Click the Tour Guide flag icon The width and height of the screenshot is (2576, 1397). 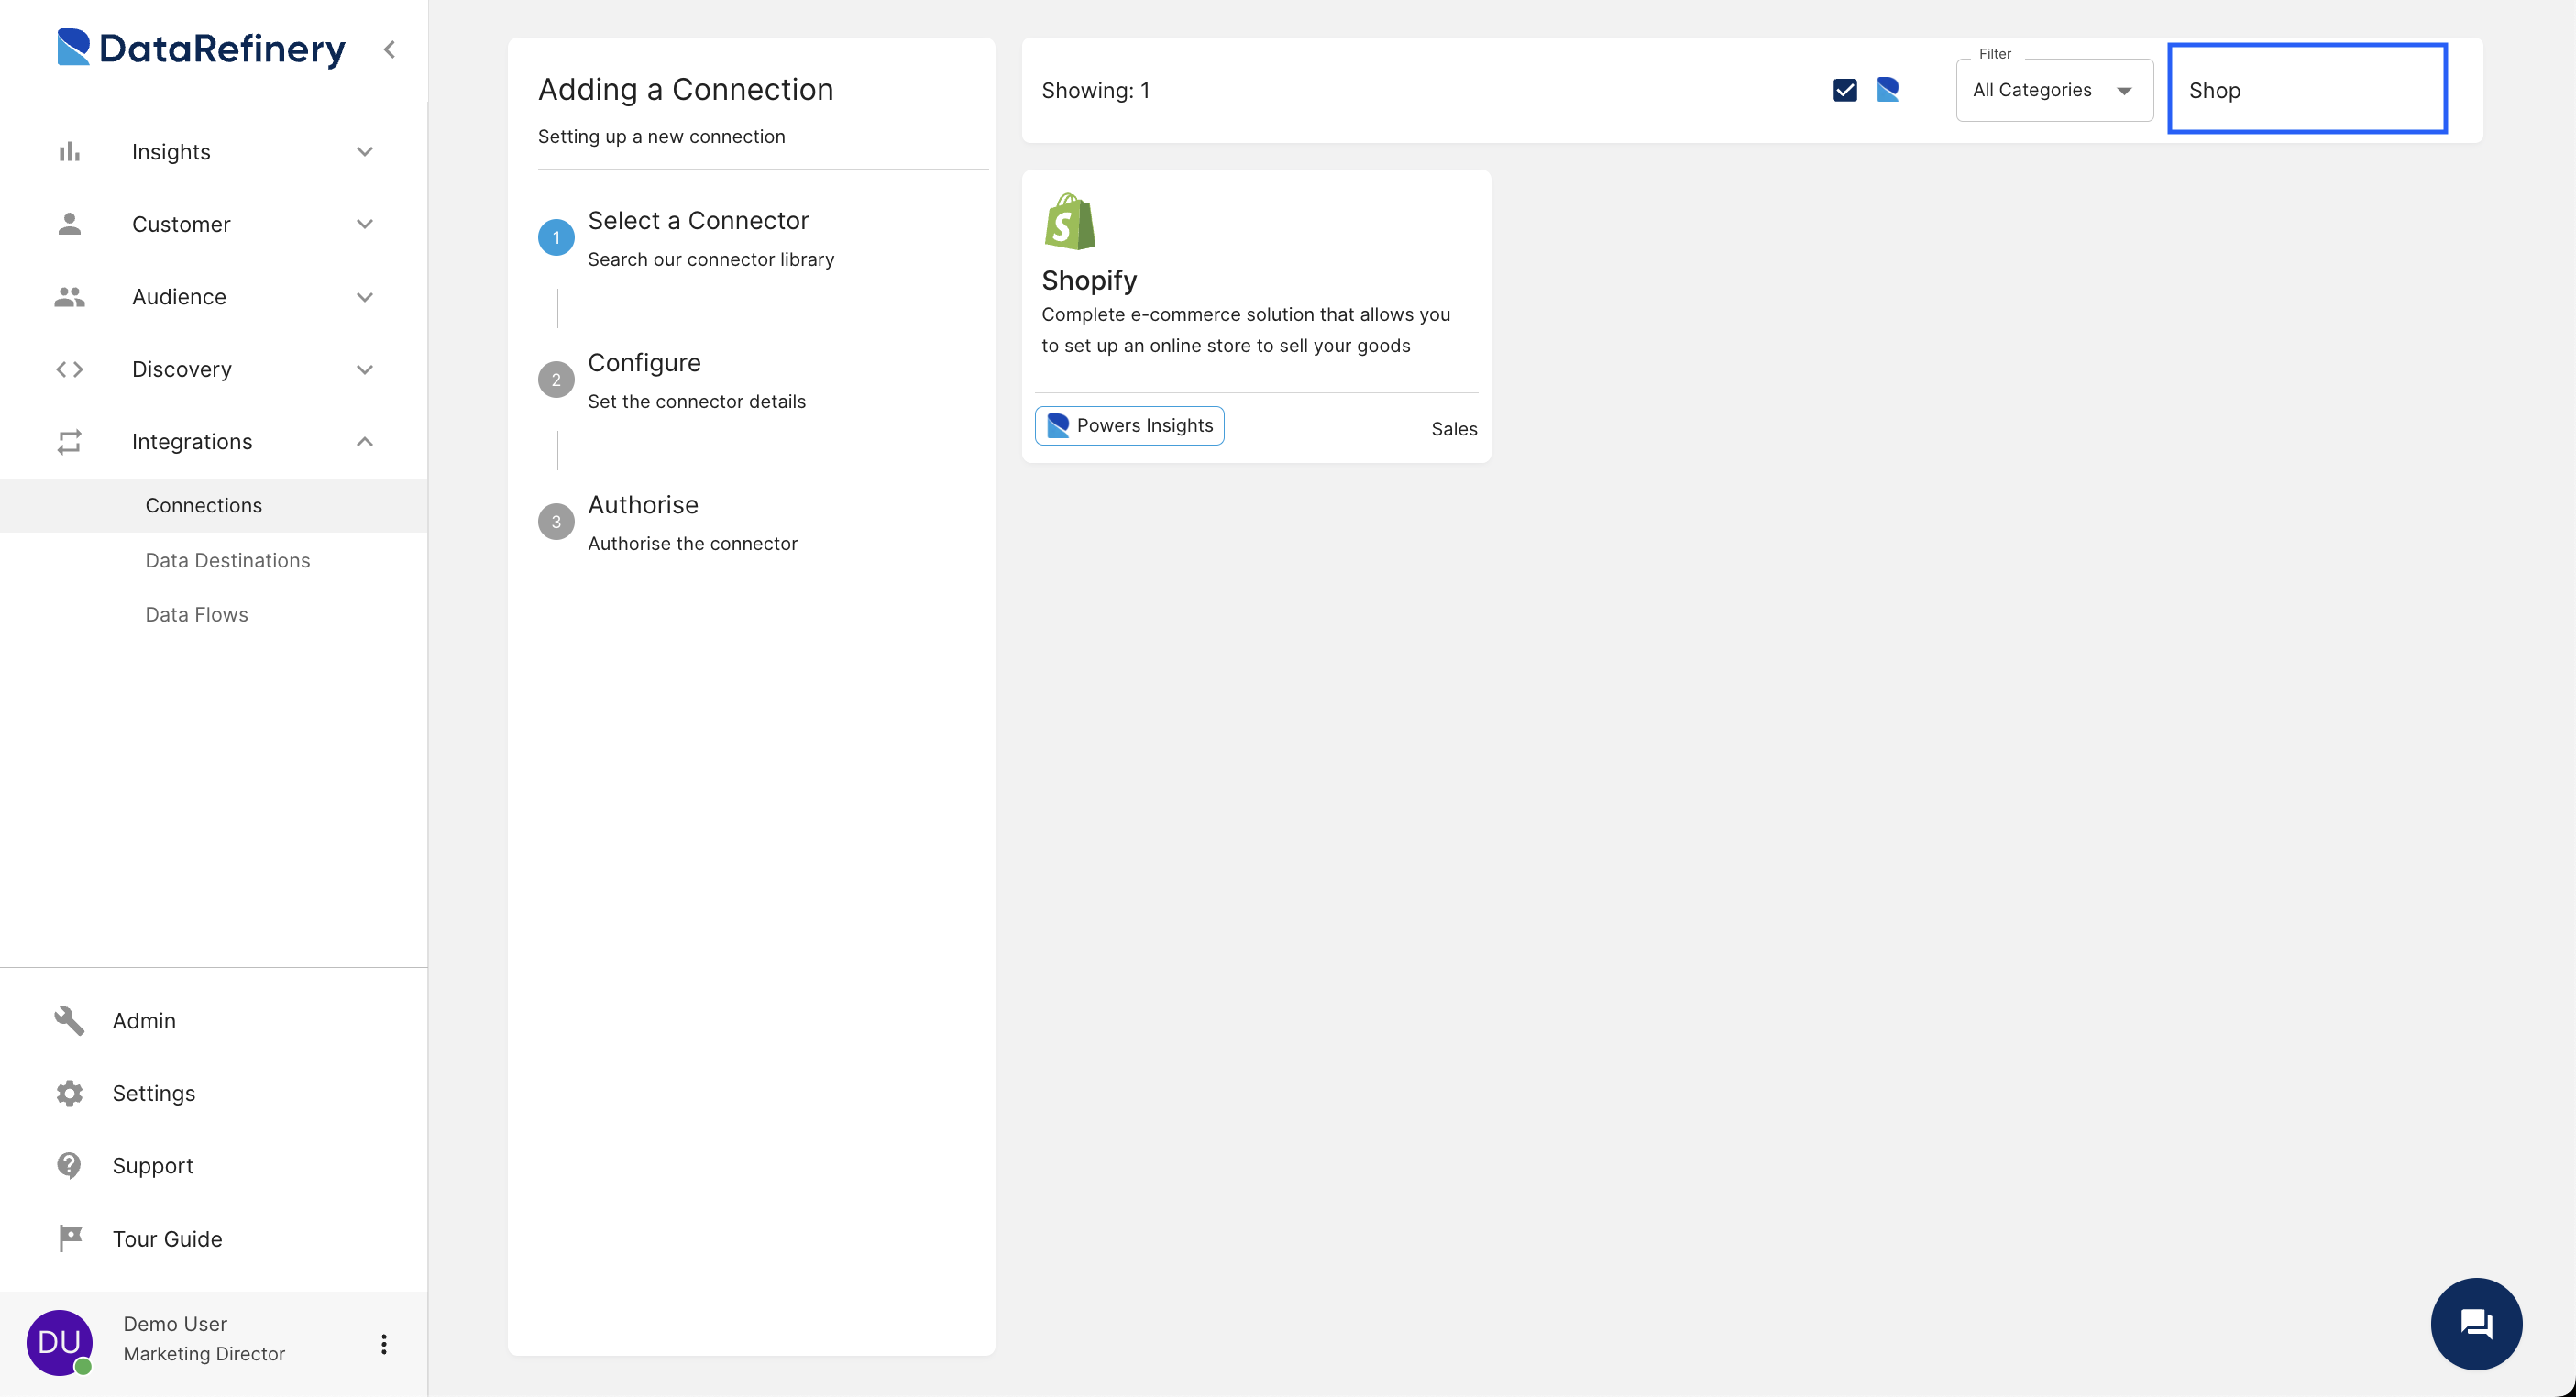(69, 1238)
